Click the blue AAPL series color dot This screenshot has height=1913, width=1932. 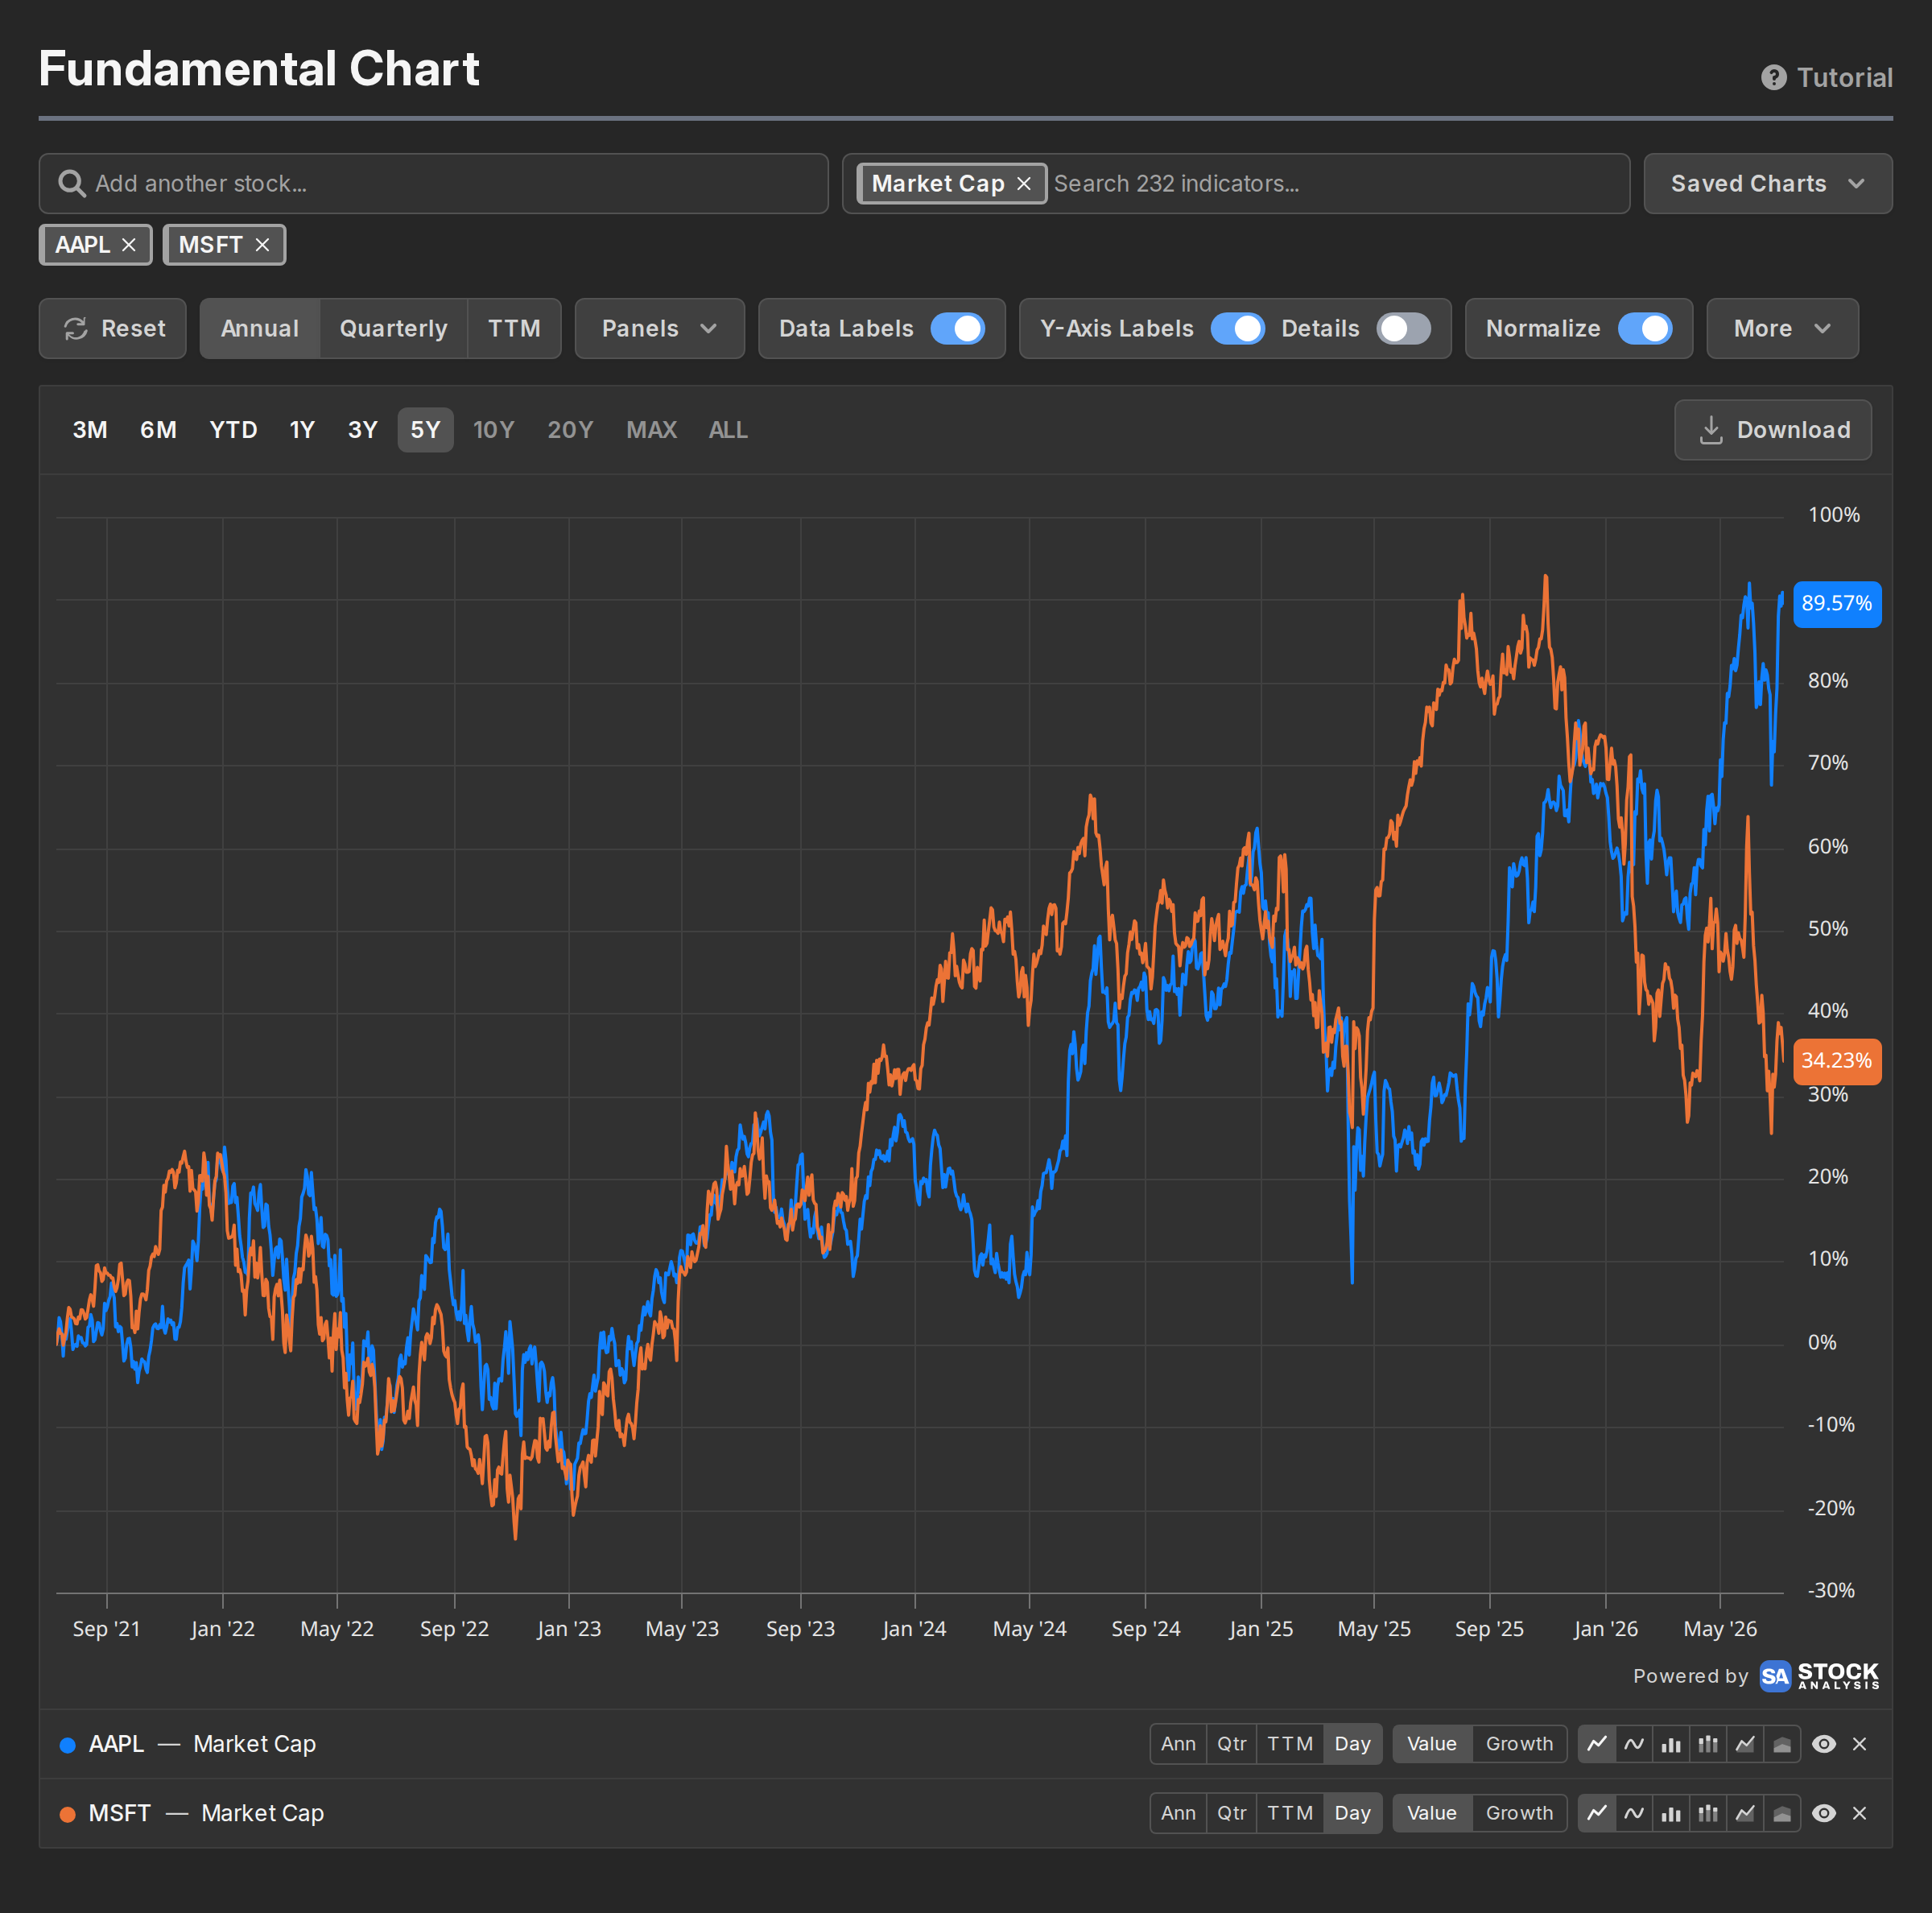click(x=68, y=1745)
